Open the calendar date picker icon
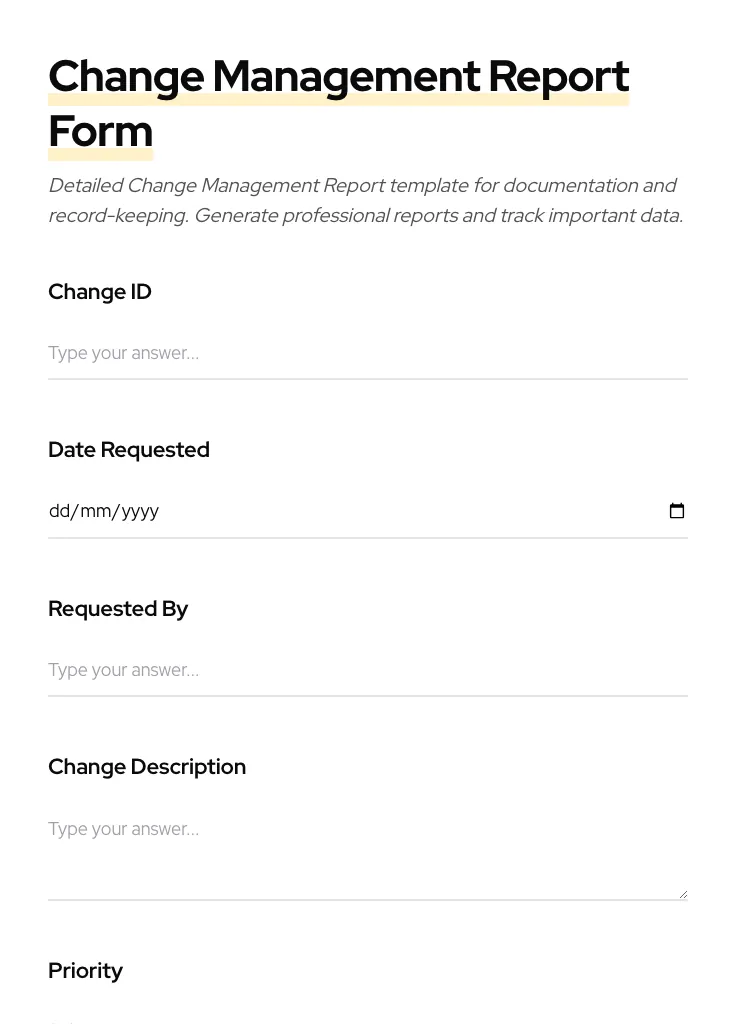Screen dimensions: 736x1024 [677, 511]
